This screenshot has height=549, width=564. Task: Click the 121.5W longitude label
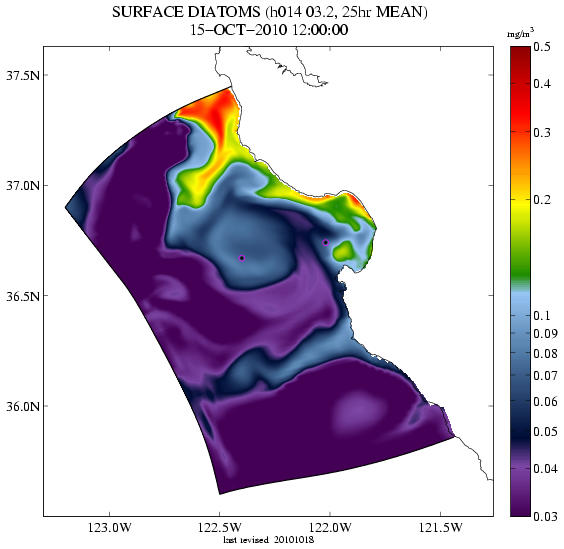(x=440, y=528)
